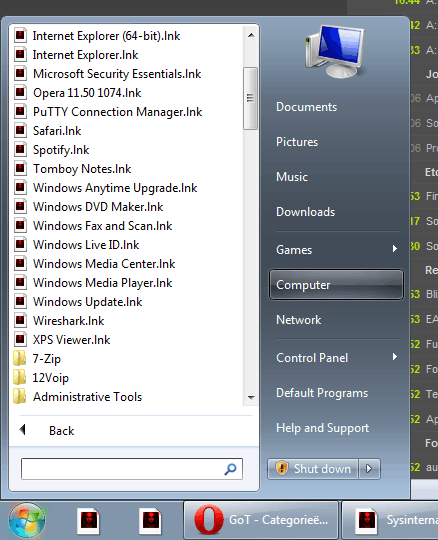
Task: Launch Safari.lnk text entry
Action: pyautogui.click(x=57, y=131)
